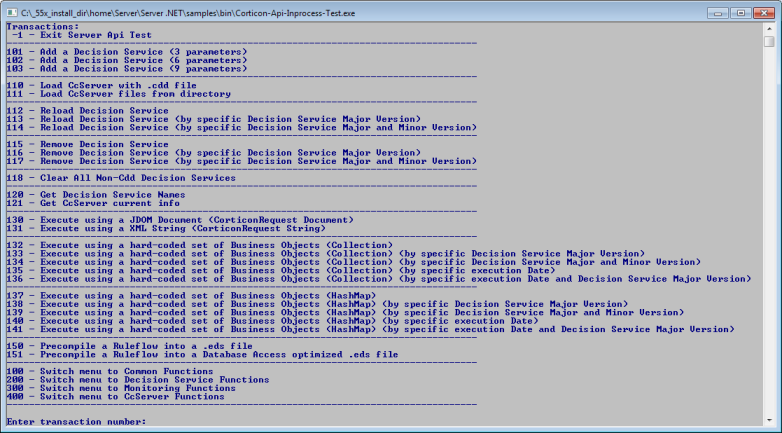Image resolution: width=782 pixels, height=433 pixels.
Task: Maximize the console window
Action: click(x=741, y=13)
